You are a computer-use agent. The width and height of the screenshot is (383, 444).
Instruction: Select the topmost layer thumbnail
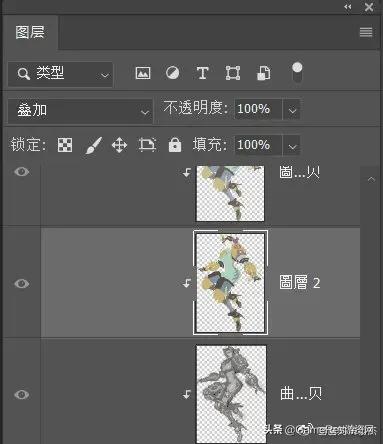click(x=230, y=193)
